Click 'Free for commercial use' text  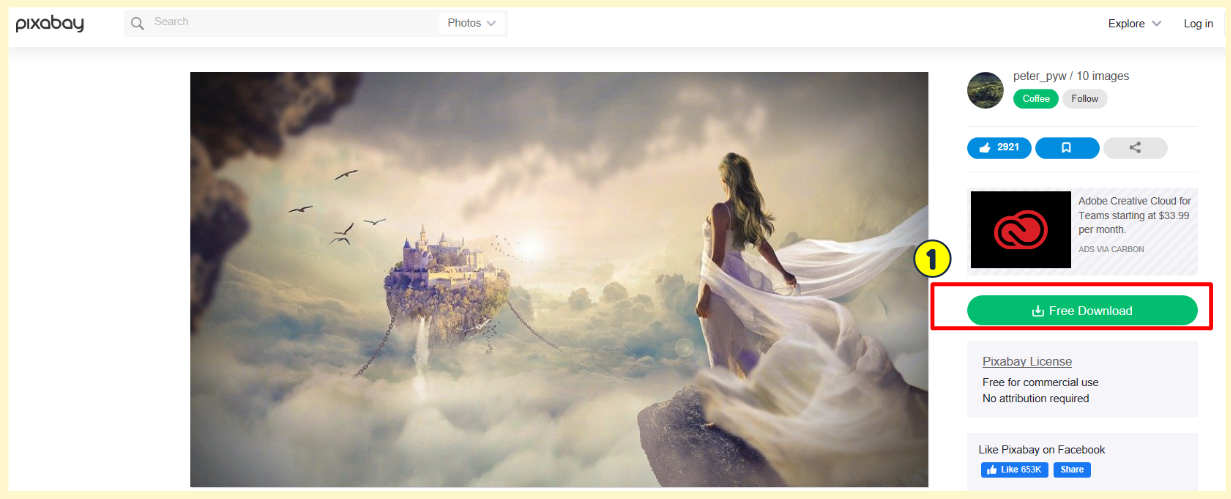click(x=1040, y=382)
